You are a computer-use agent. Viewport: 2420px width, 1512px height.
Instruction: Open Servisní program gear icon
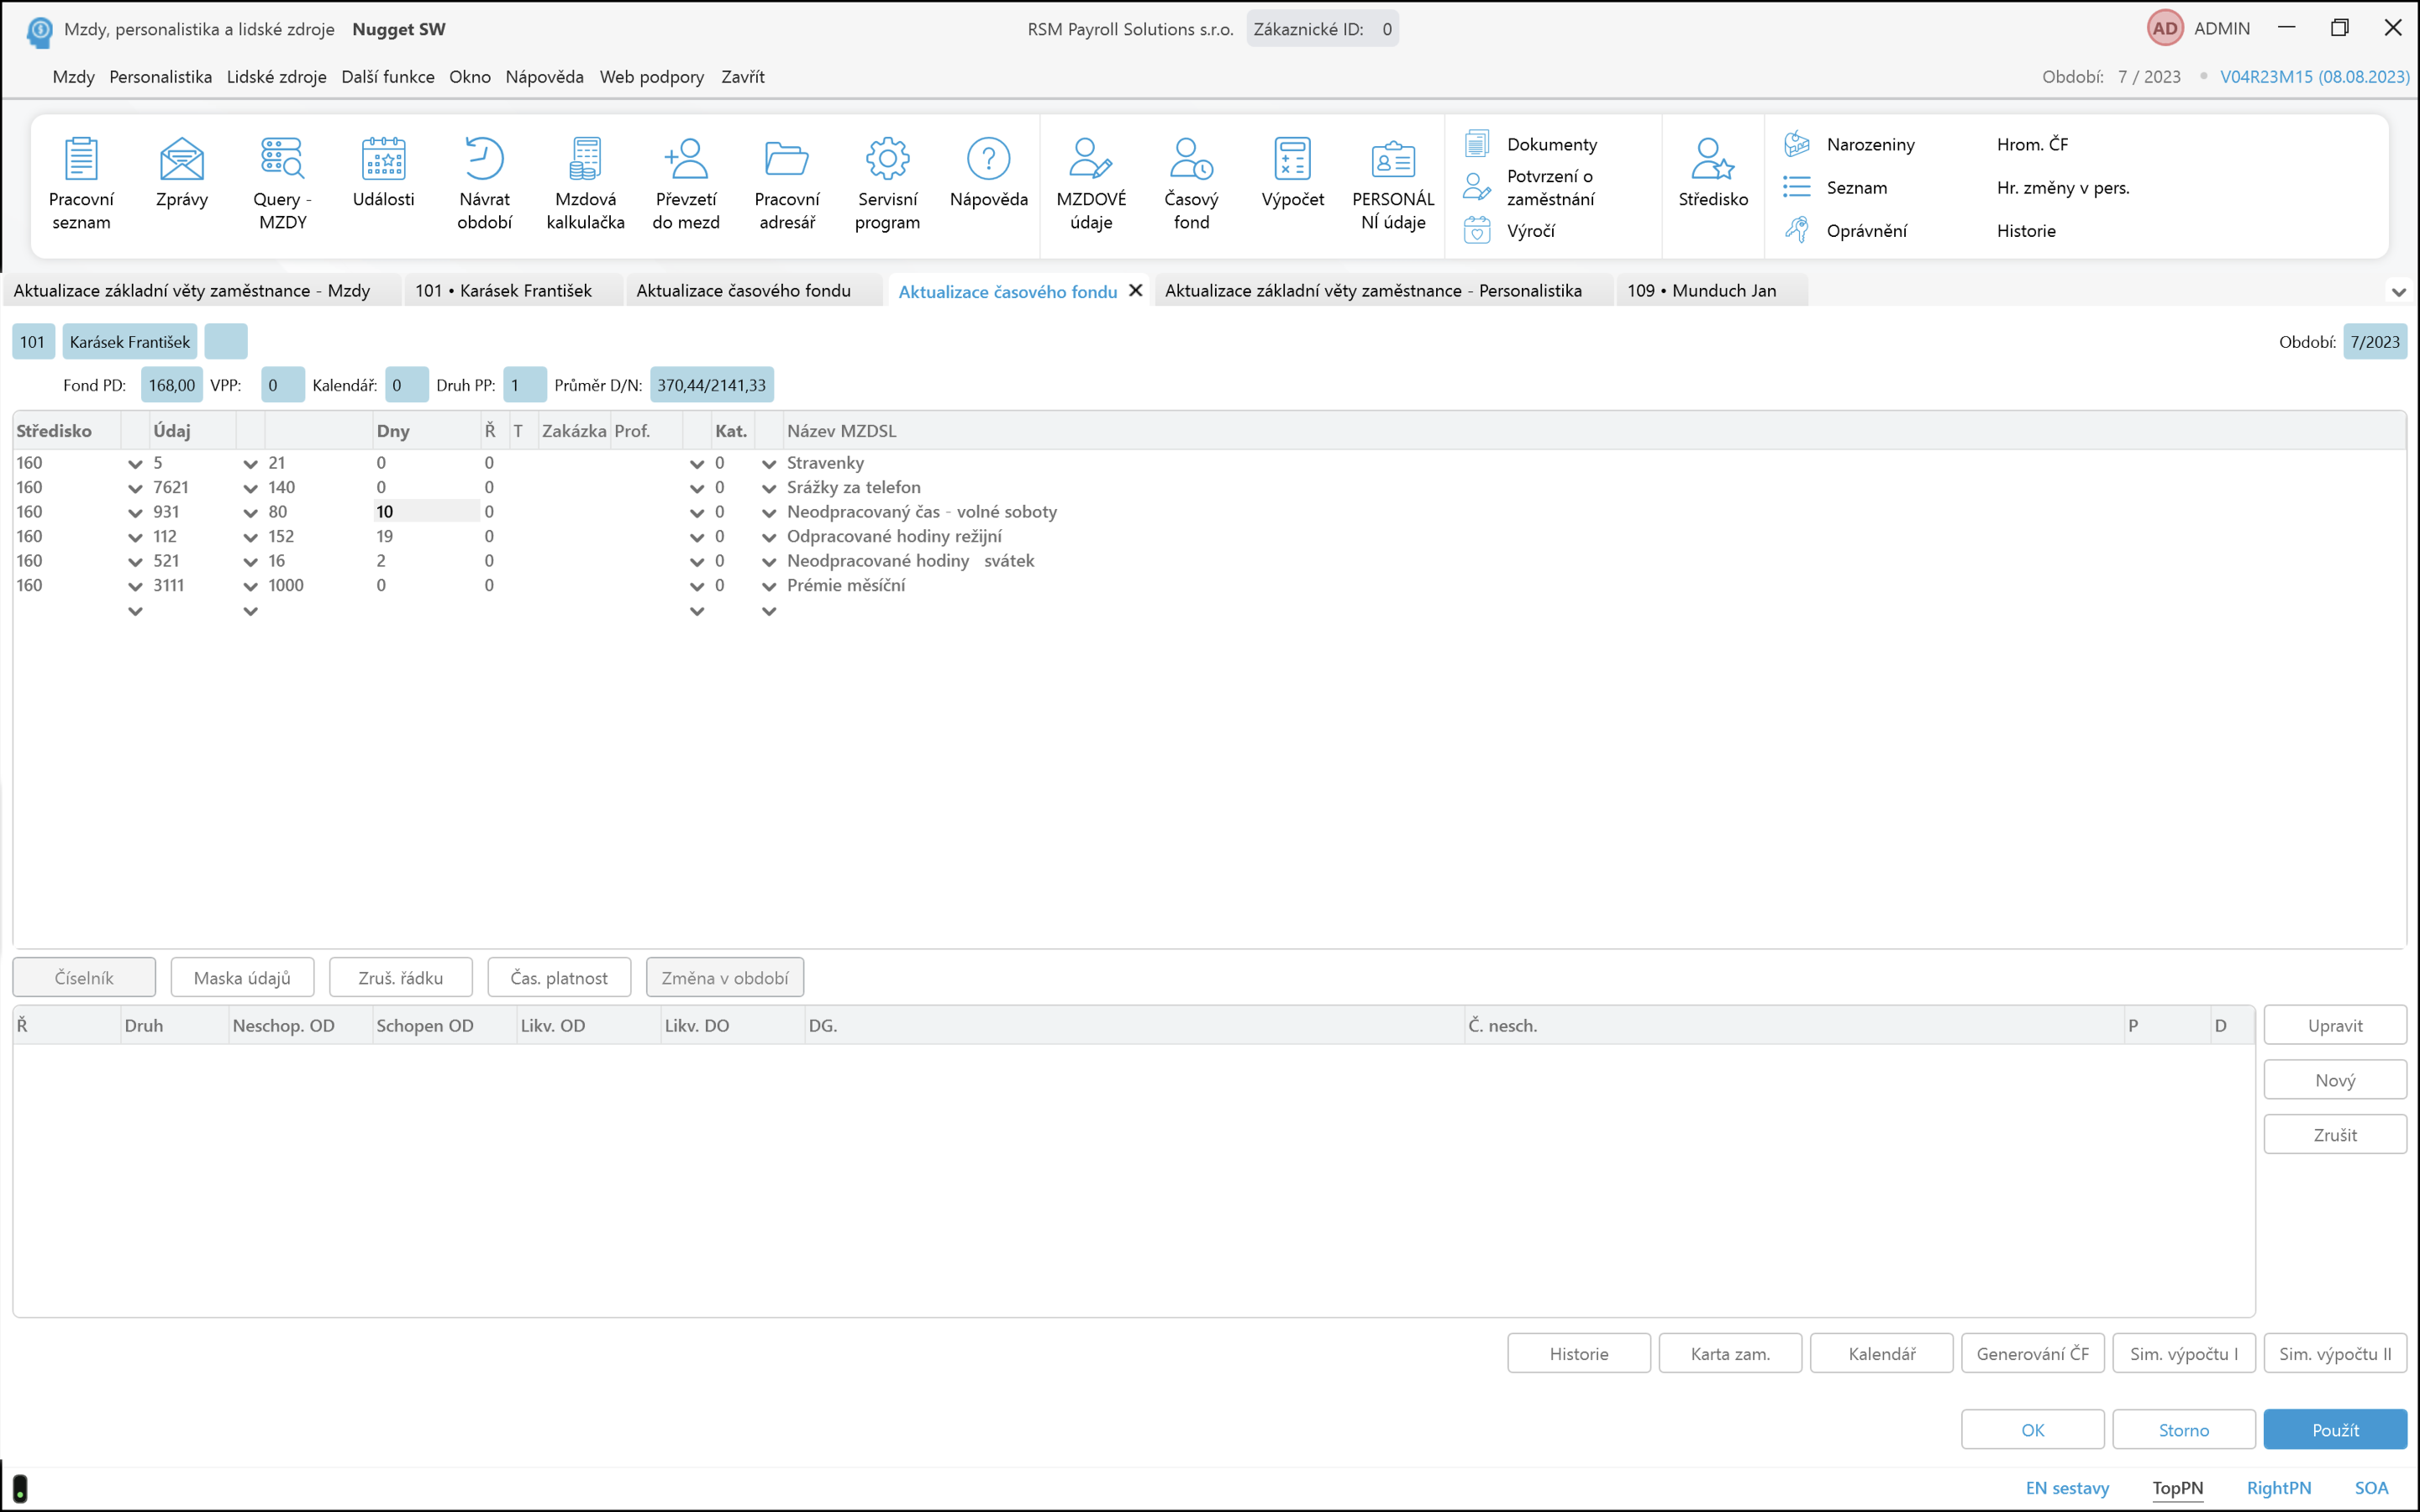[x=887, y=160]
